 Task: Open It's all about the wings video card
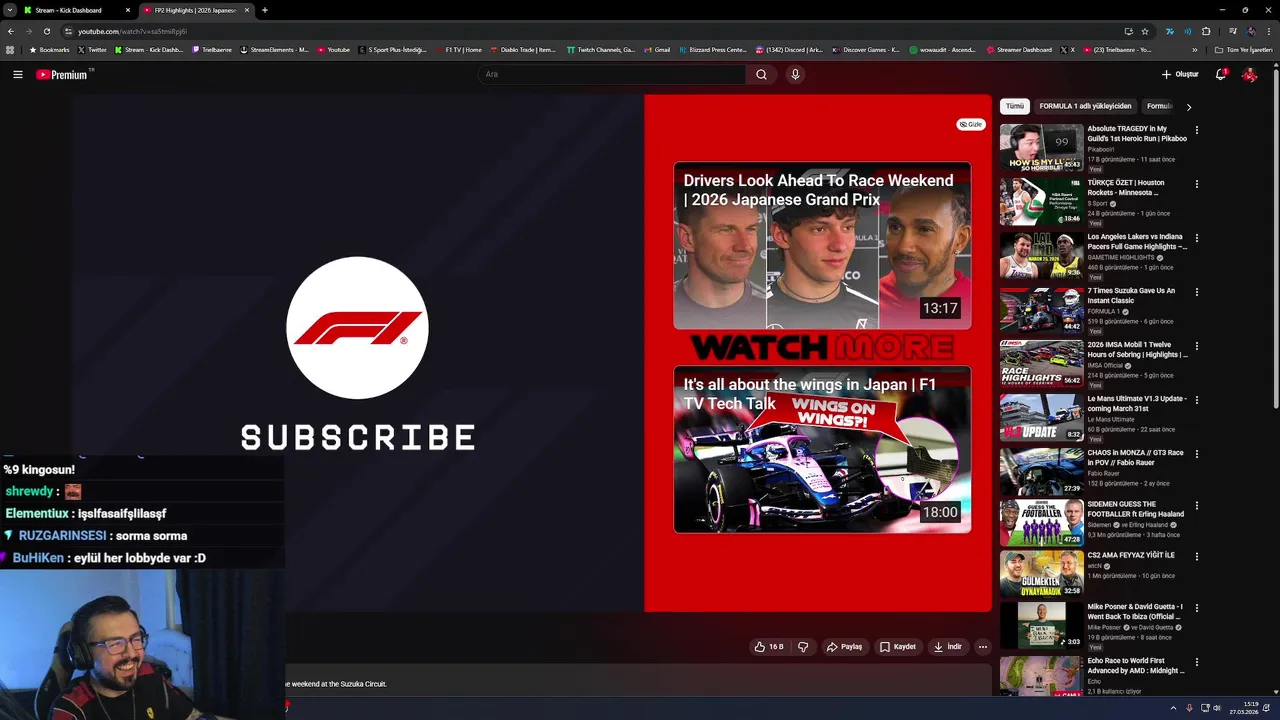(822, 450)
